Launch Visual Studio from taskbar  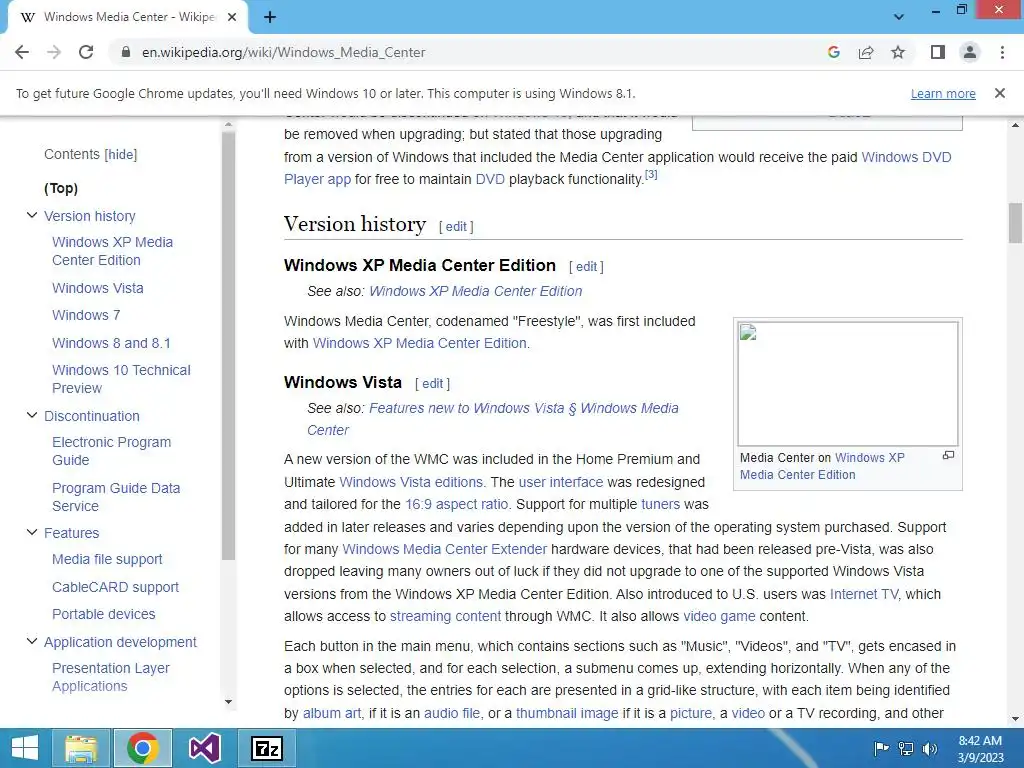click(204, 748)
